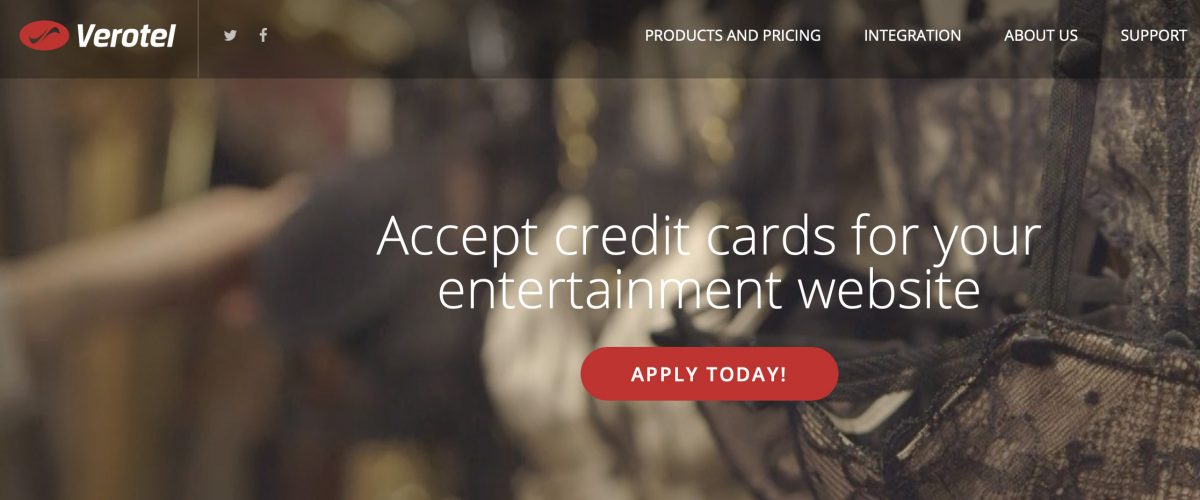Open Verotel's Twitter page via bird icon
Image resolution: width=1200 pixels, height=500 pixels.
(x=231, y=35)
